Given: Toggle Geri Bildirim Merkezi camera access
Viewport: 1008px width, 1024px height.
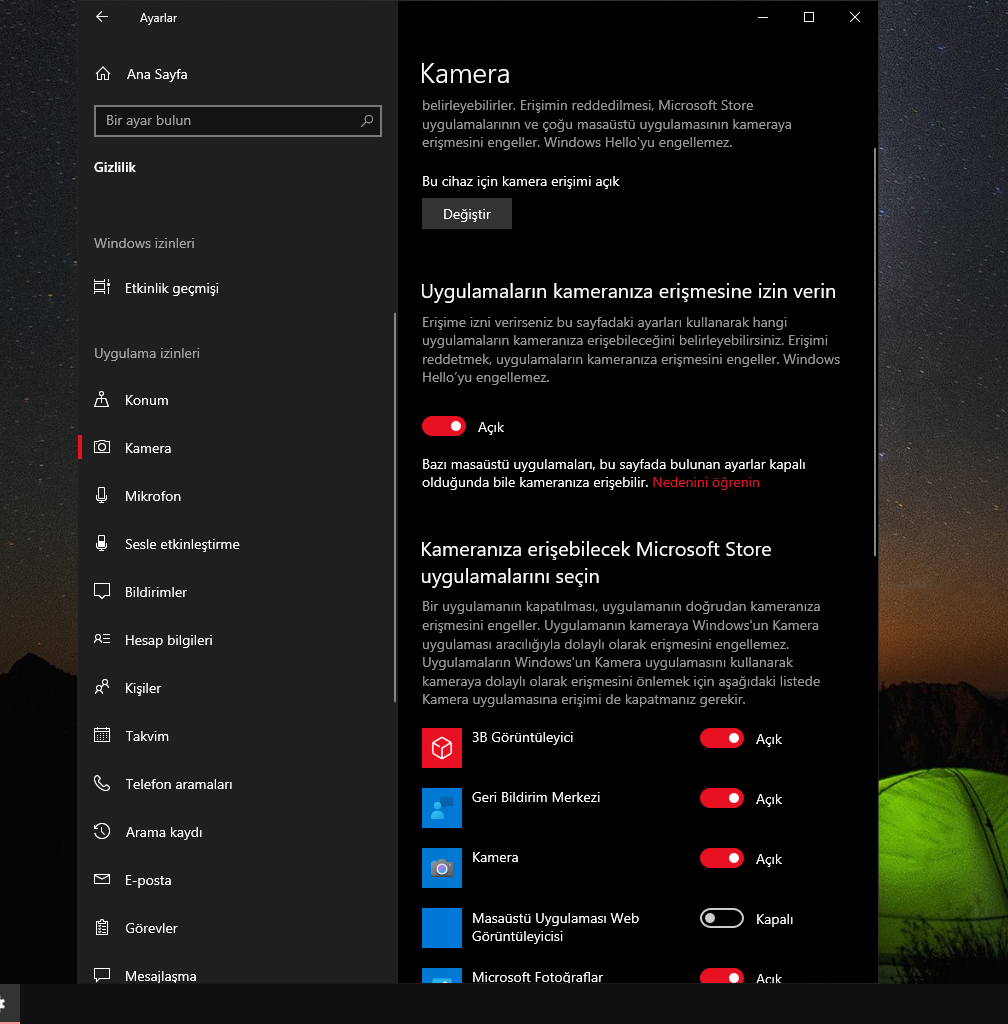Looking at the screenshot, I should [721, 799].
